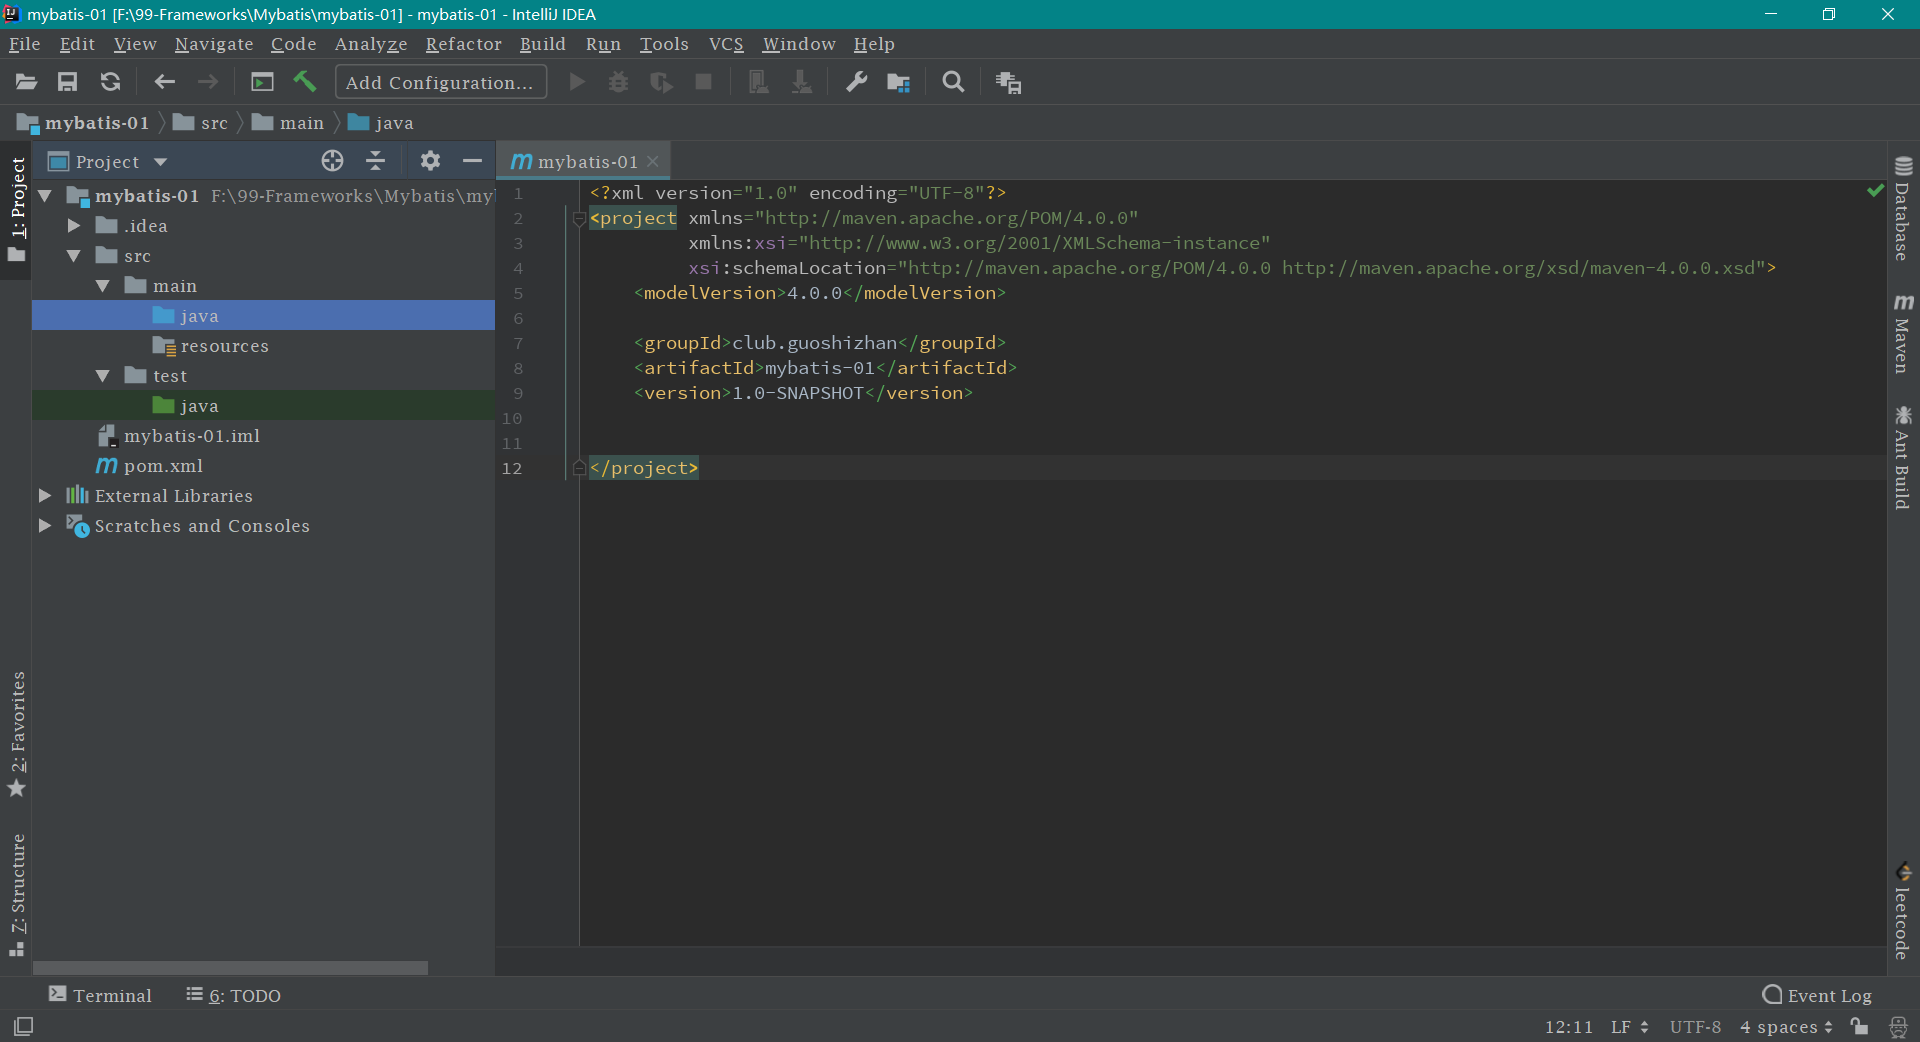Click the Project panel gear icon
Image resolution: width=1920 pixels, height=1042 pixels.
click(x=430, y=161)
